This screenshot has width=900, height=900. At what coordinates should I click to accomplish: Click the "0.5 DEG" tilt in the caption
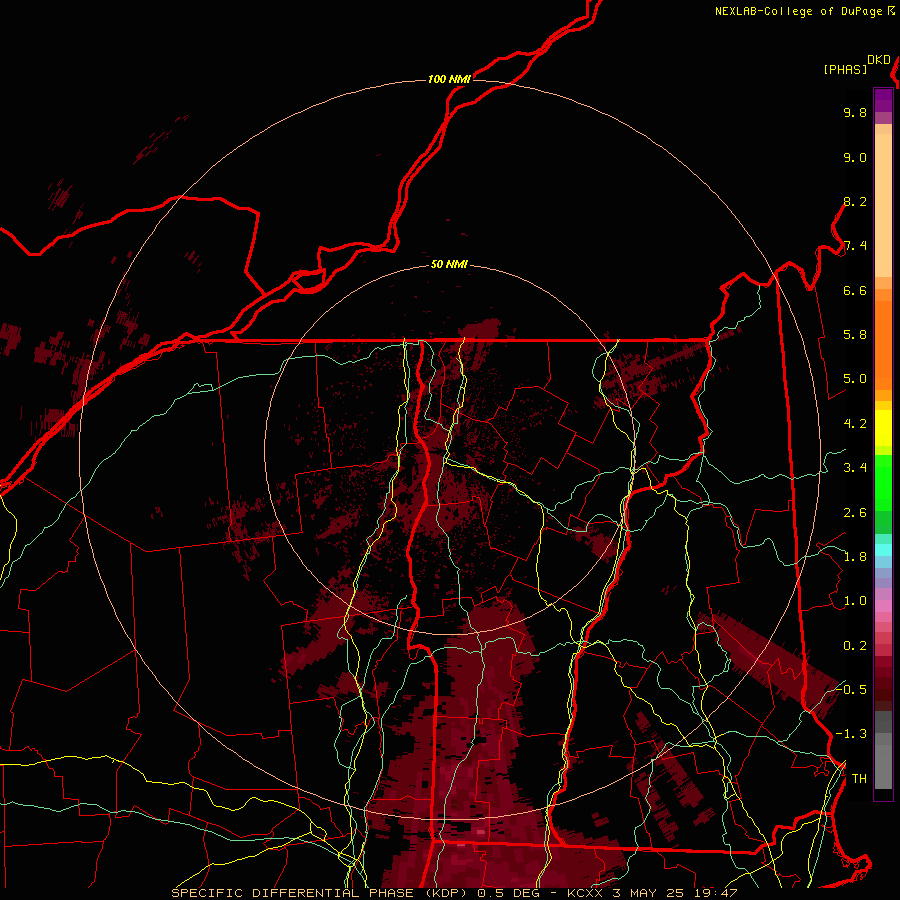pyautogui.click(x=510, y=893)
